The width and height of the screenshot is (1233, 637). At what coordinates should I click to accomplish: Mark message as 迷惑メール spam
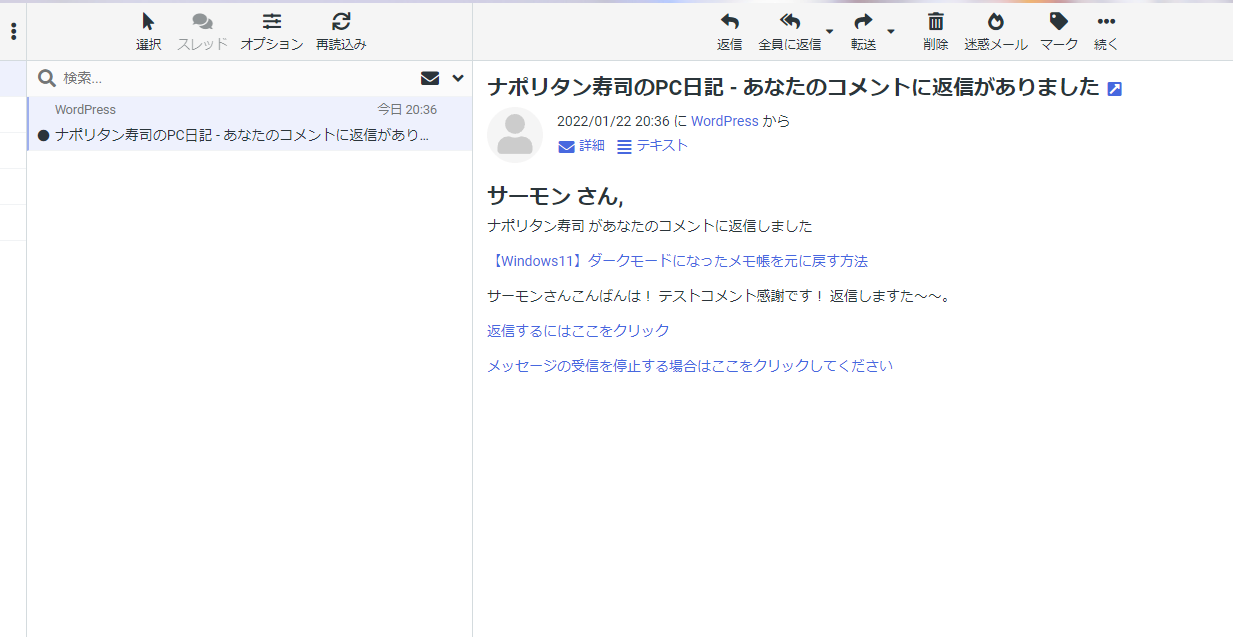pyautogui.click(x=996, y=32)
